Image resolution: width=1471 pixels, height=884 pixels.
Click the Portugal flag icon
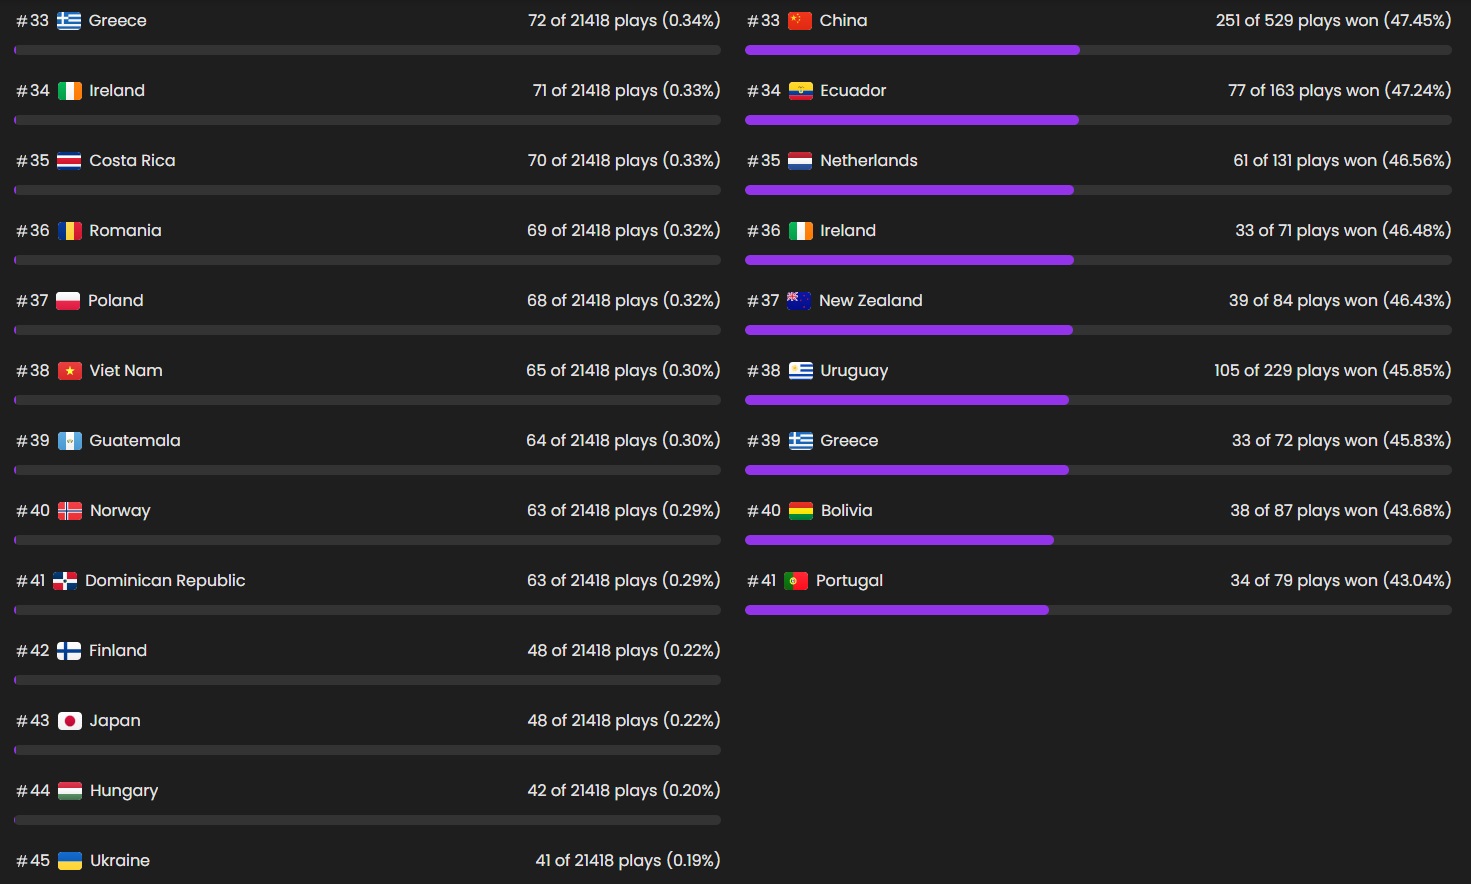click(796, 581)
